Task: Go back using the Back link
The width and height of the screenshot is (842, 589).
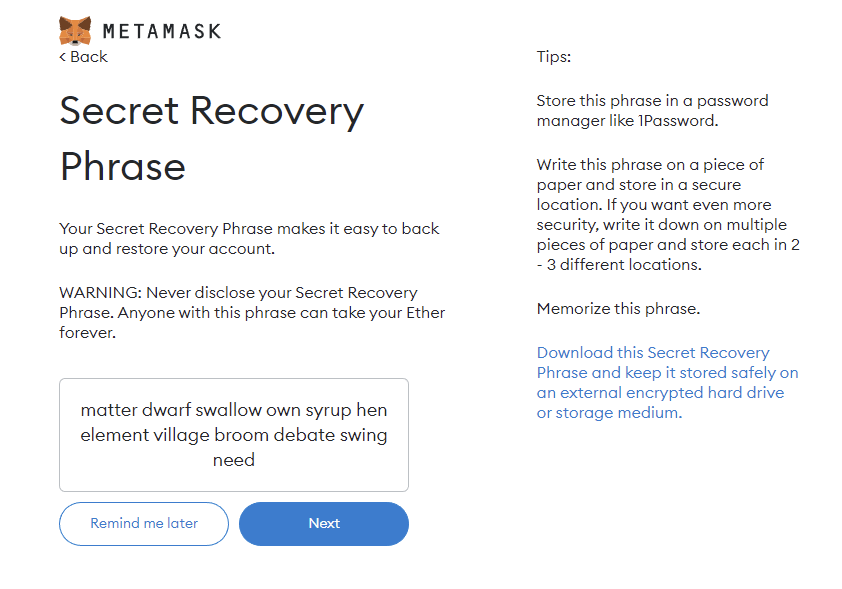Action: click(x=83, y=57)
